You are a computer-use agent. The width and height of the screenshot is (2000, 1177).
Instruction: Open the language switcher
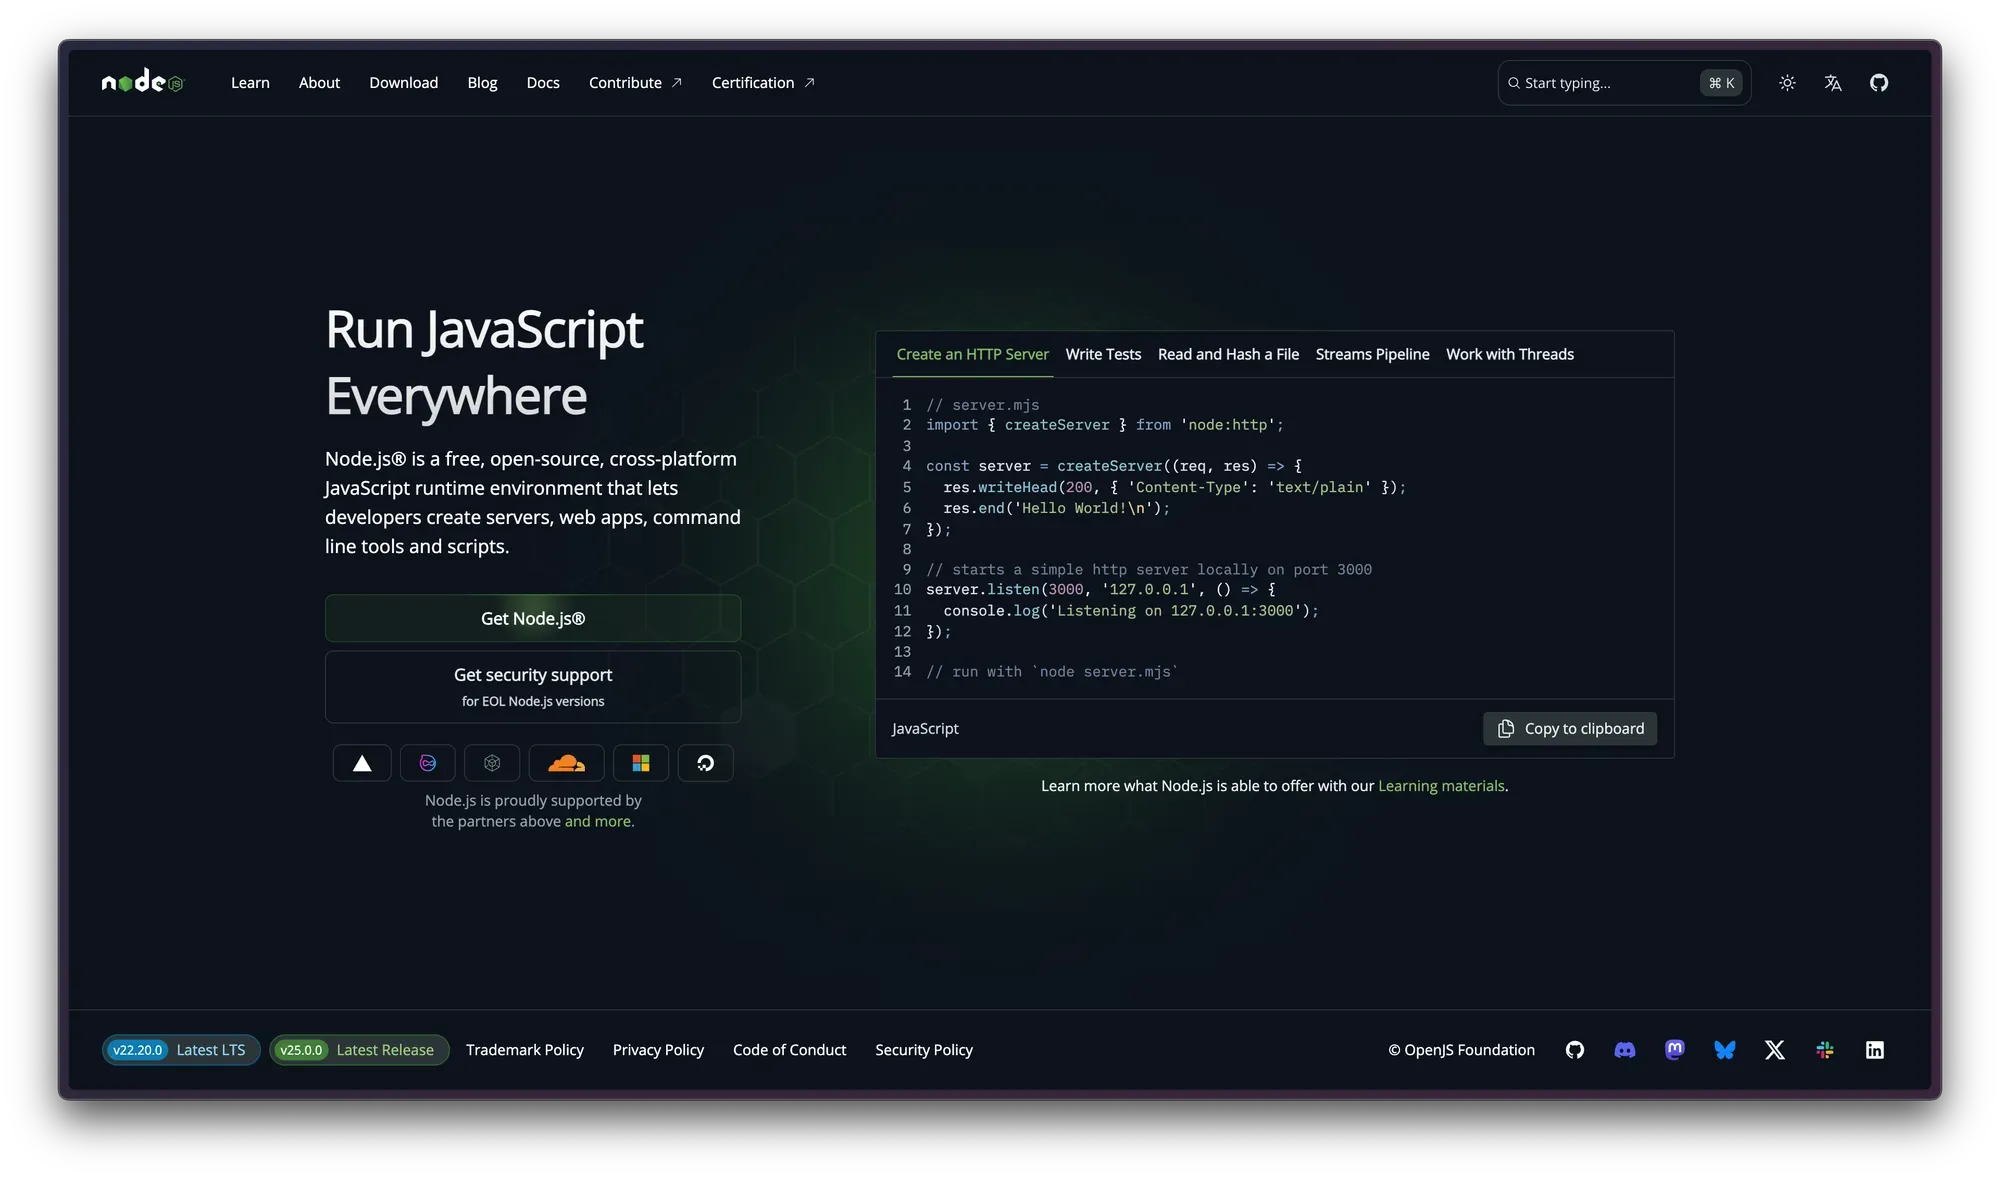pos(1833,83)
